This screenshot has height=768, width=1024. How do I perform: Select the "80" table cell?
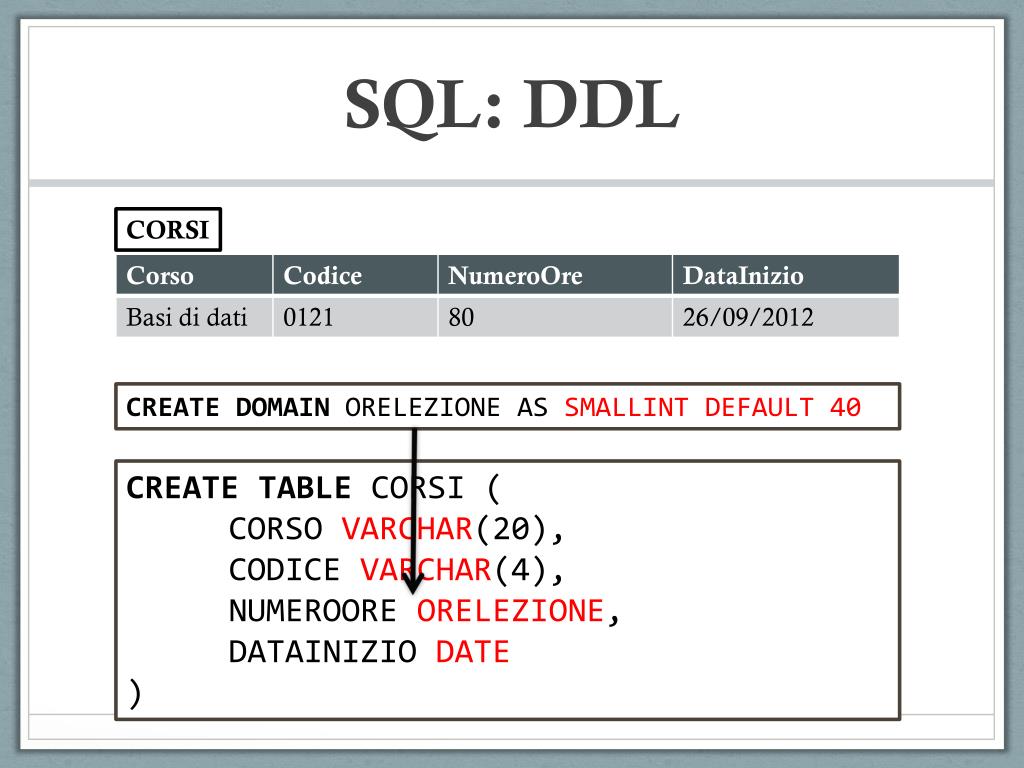pos(555,317)
